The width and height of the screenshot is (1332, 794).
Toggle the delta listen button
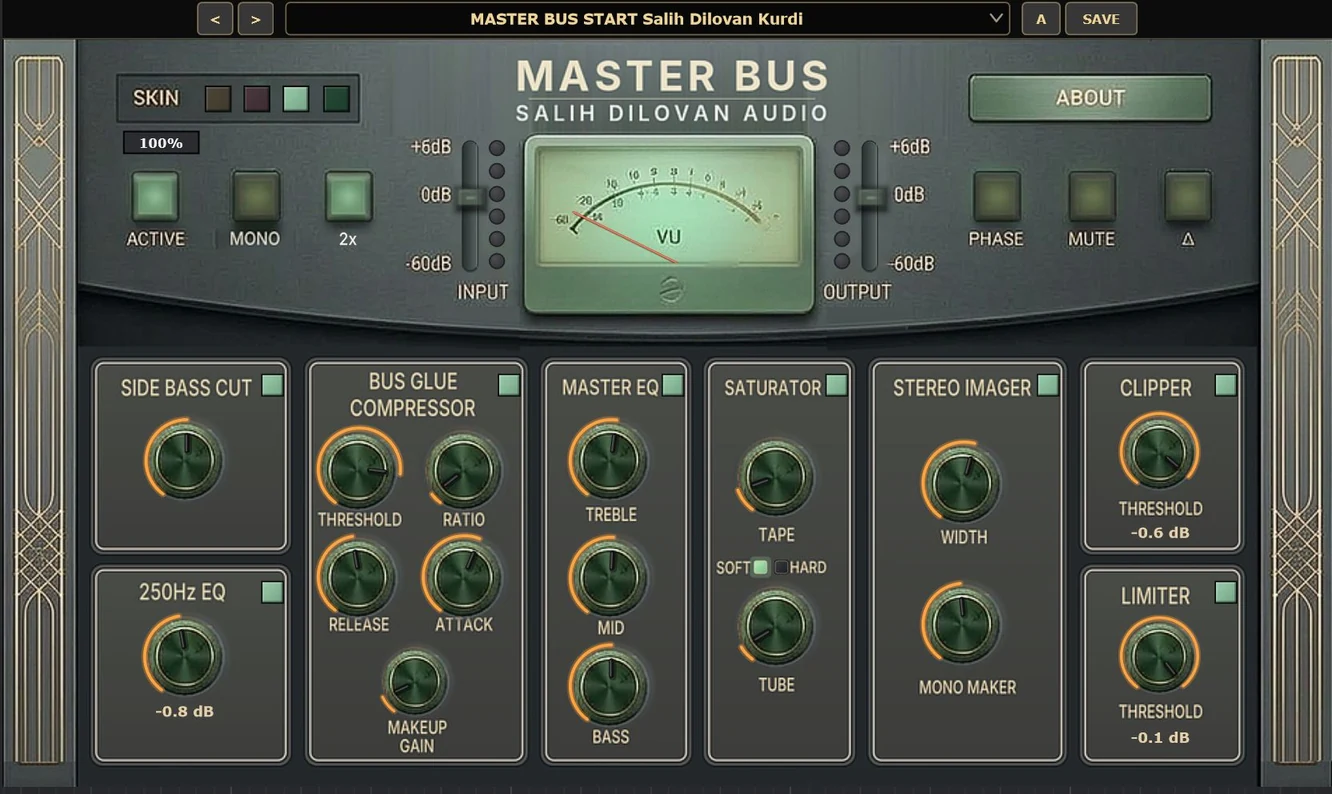click(x=1188, y=196)
